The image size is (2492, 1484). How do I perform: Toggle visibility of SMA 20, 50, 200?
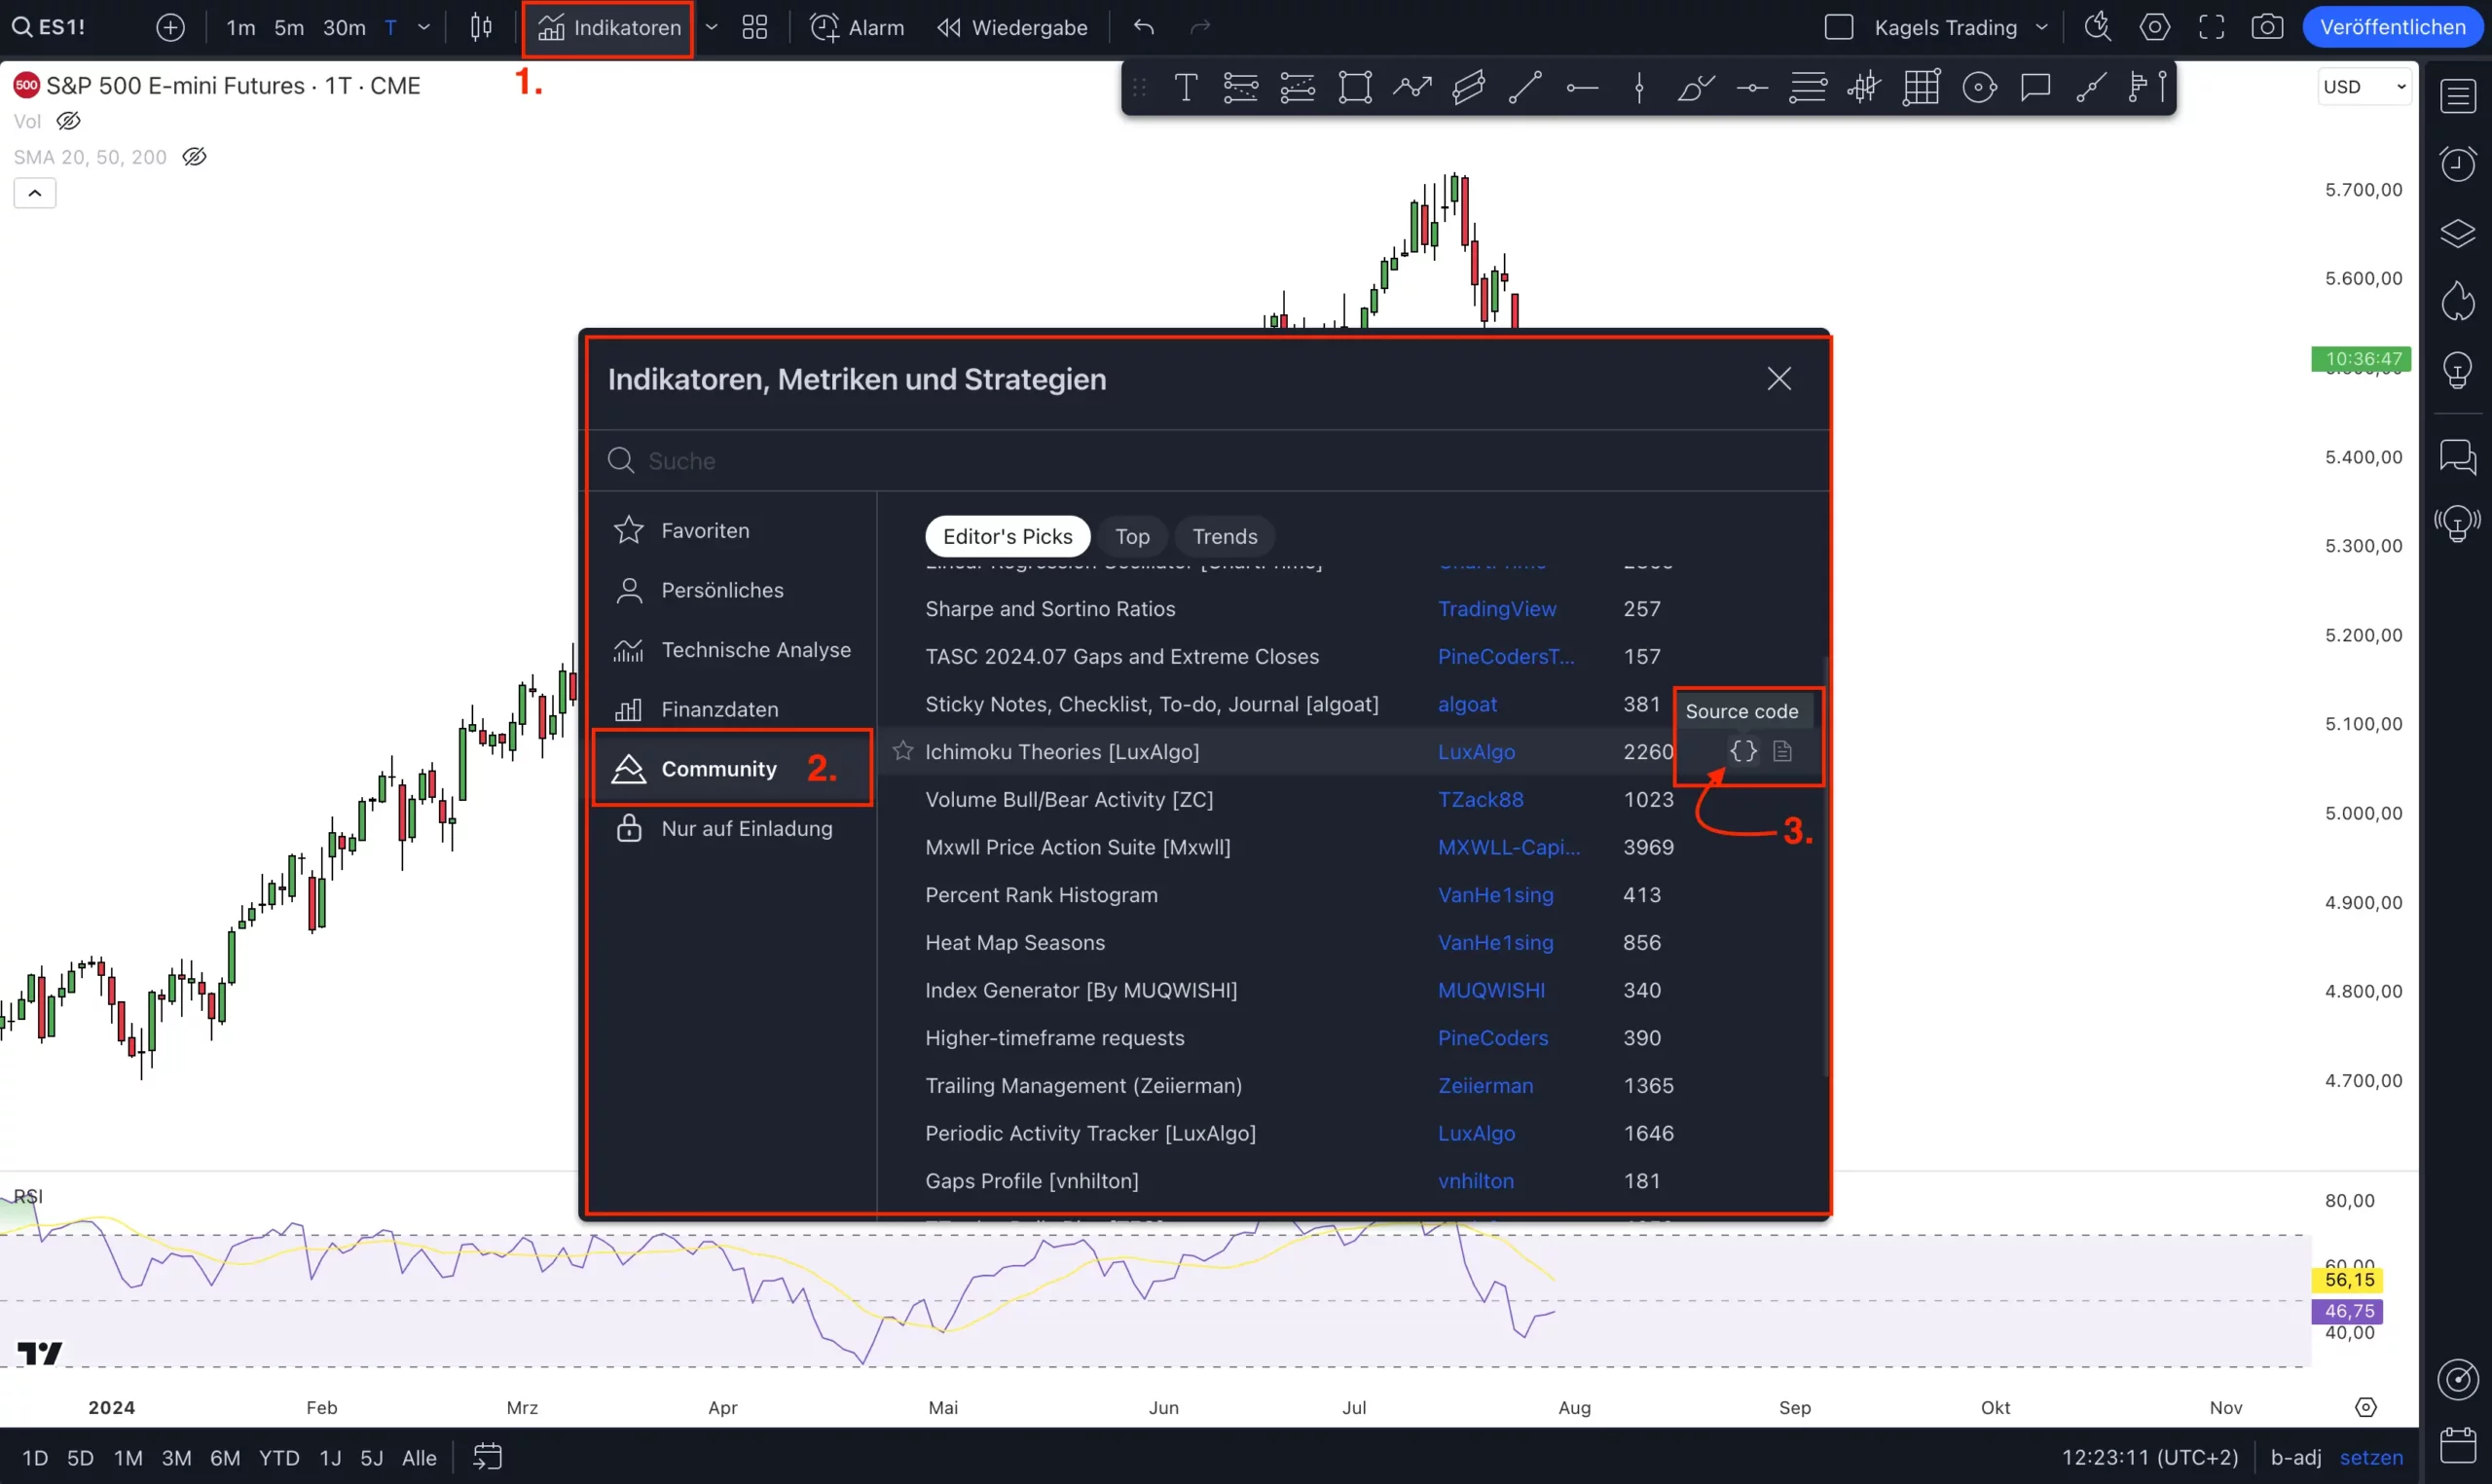tap(194, 157)
